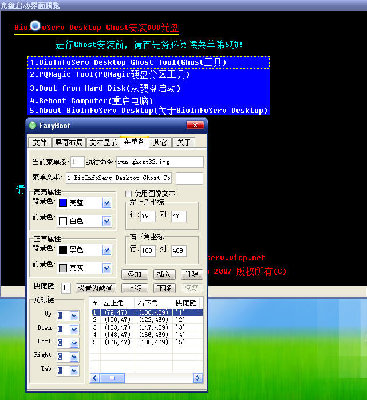Viewport: 367px width, 400px height.
Task: Click the gray color swatch
Action: coord(63,268)
